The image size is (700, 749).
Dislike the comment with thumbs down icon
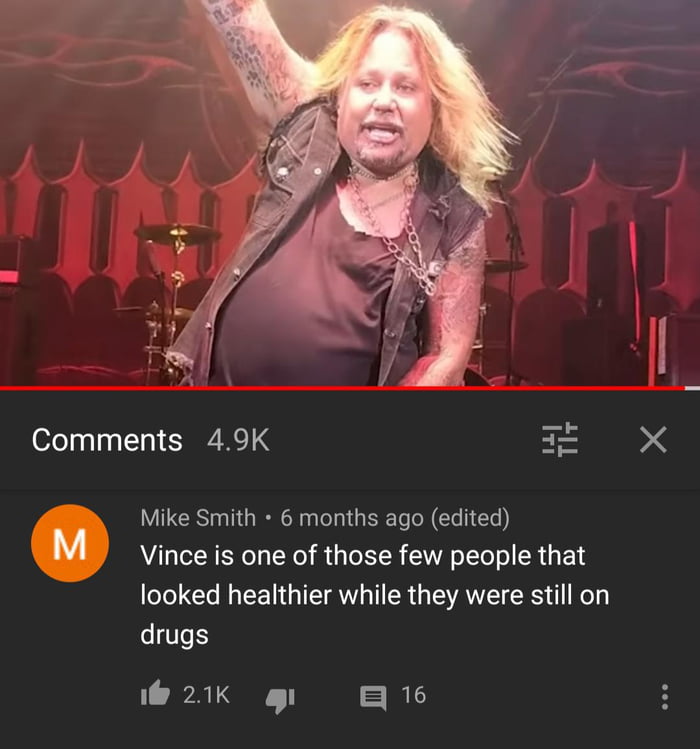click(280, 699)
